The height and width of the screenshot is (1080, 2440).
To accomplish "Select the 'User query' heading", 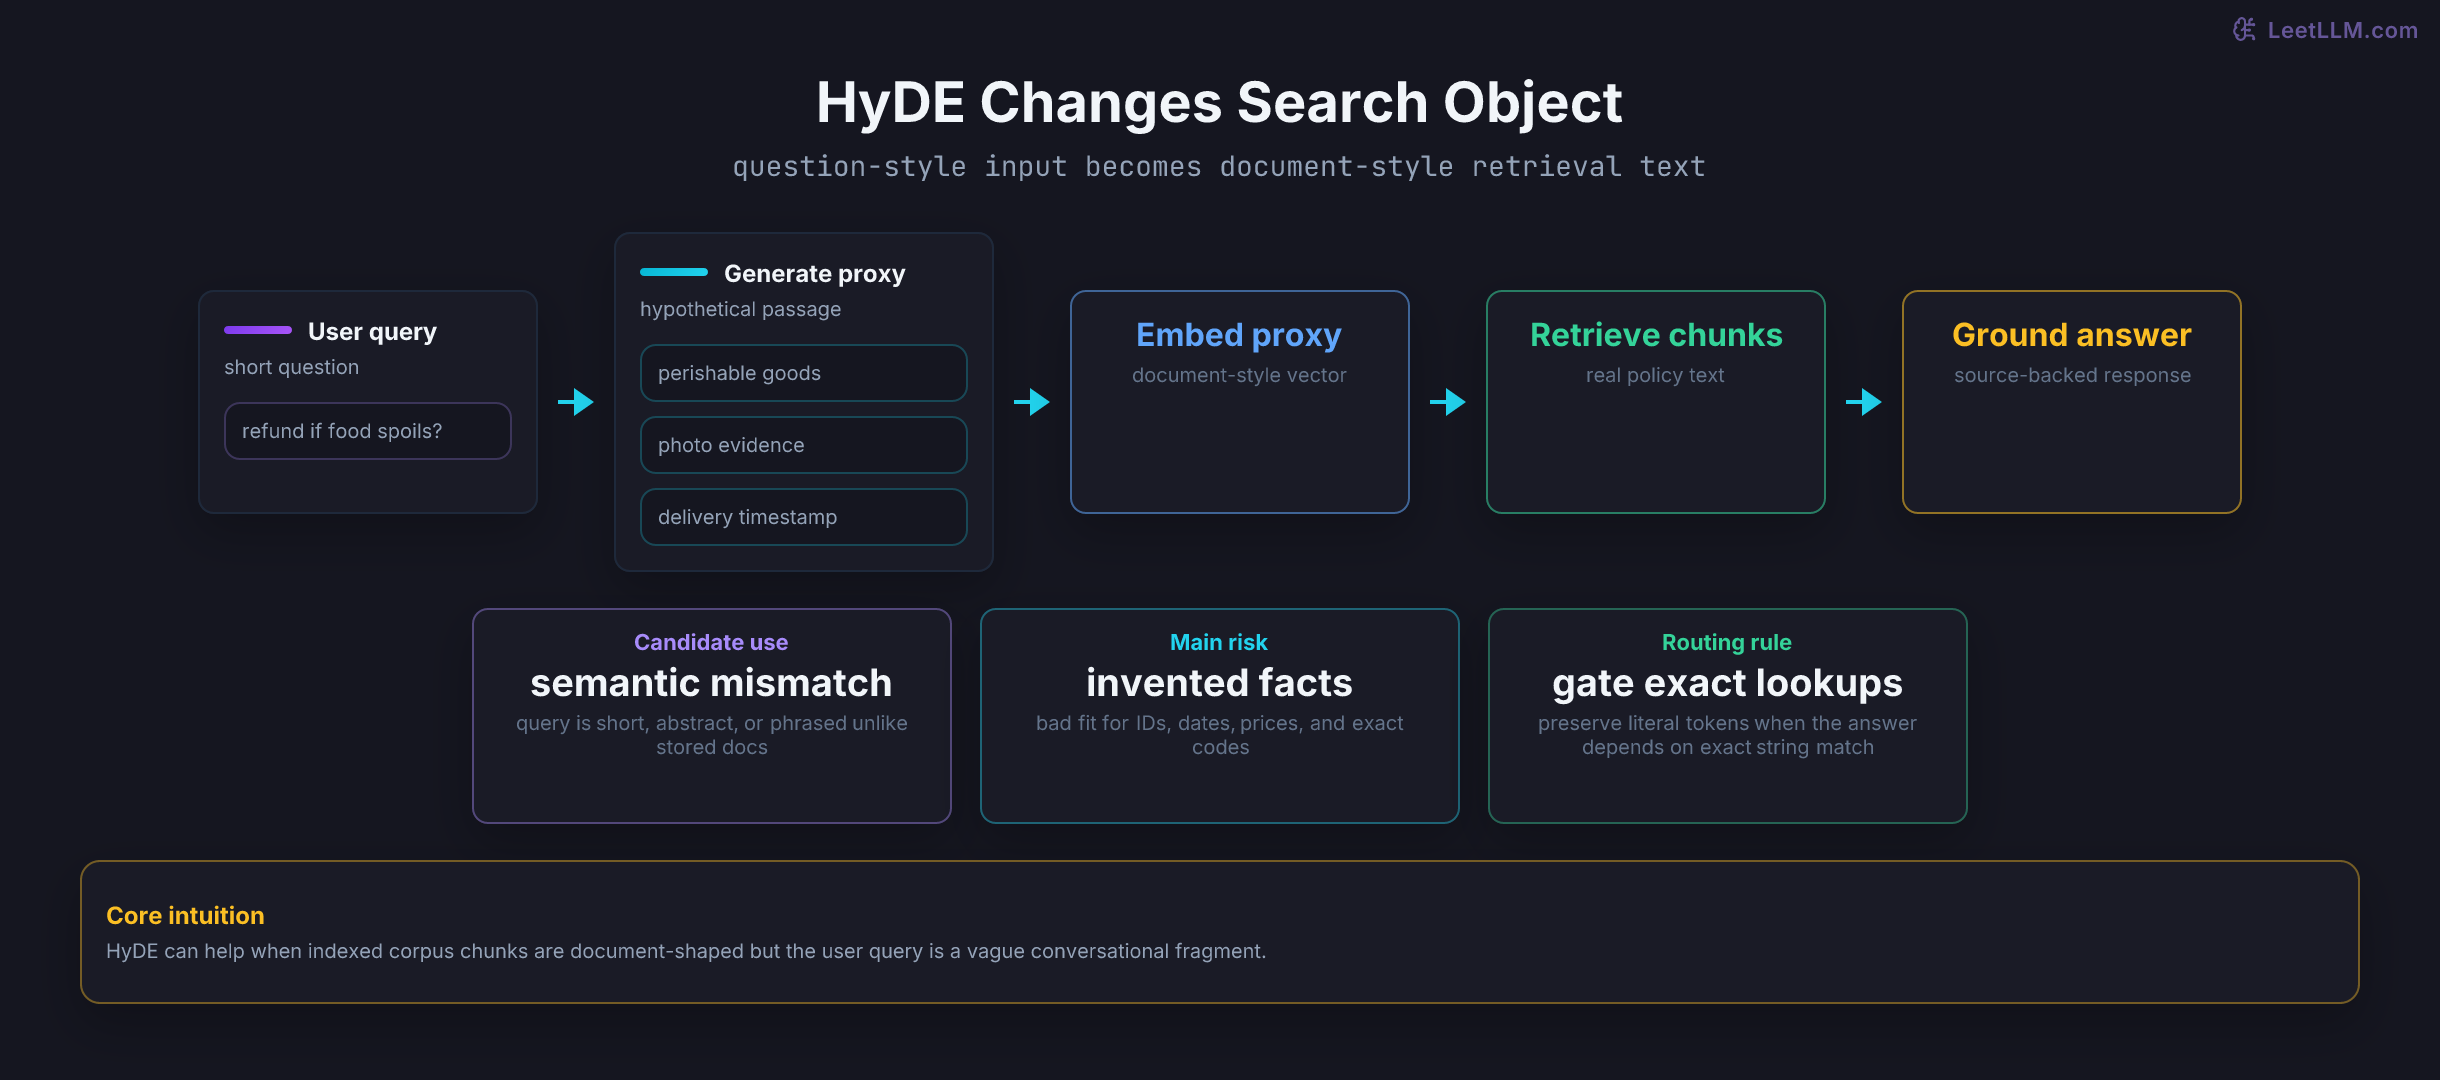I will click(x=372, y=331).
